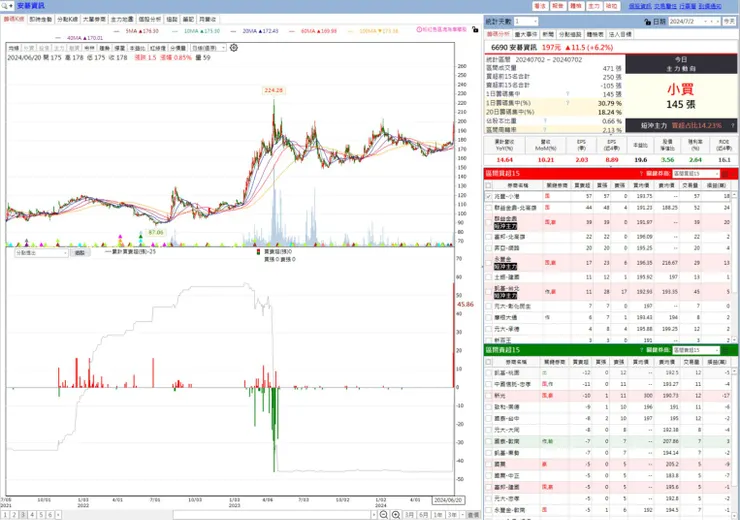Image resolution: width=740 pixels, height=520 pixels.
Task: Select page 1 button at bottom-left
Action: pos(5,515)
